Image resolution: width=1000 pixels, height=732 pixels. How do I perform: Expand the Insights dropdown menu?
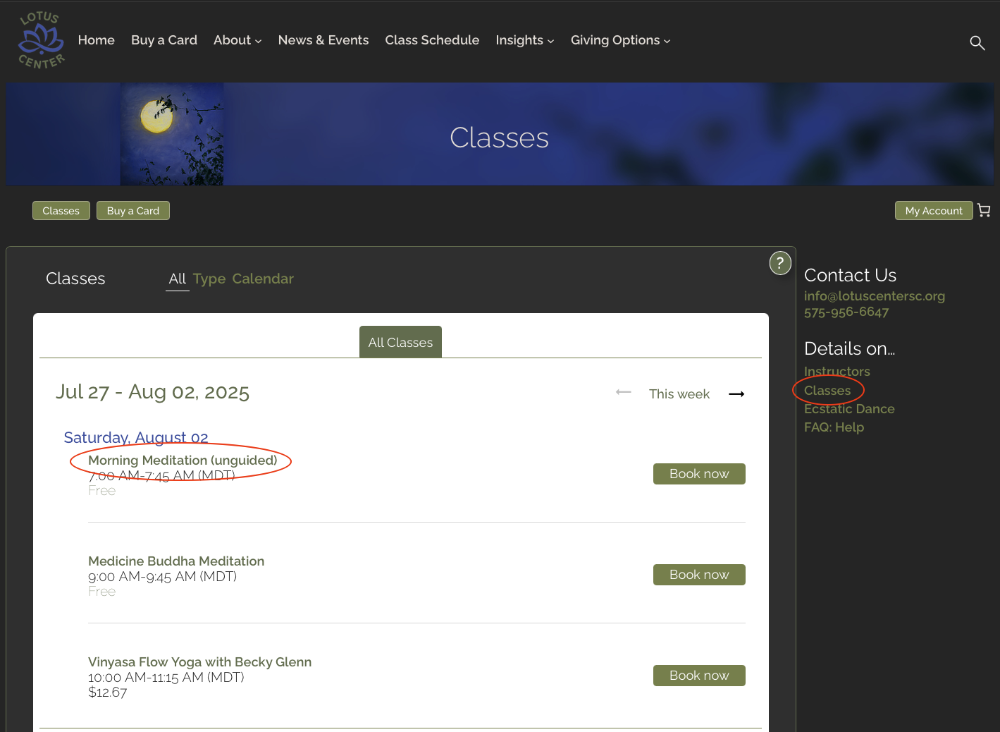[524, 40]
